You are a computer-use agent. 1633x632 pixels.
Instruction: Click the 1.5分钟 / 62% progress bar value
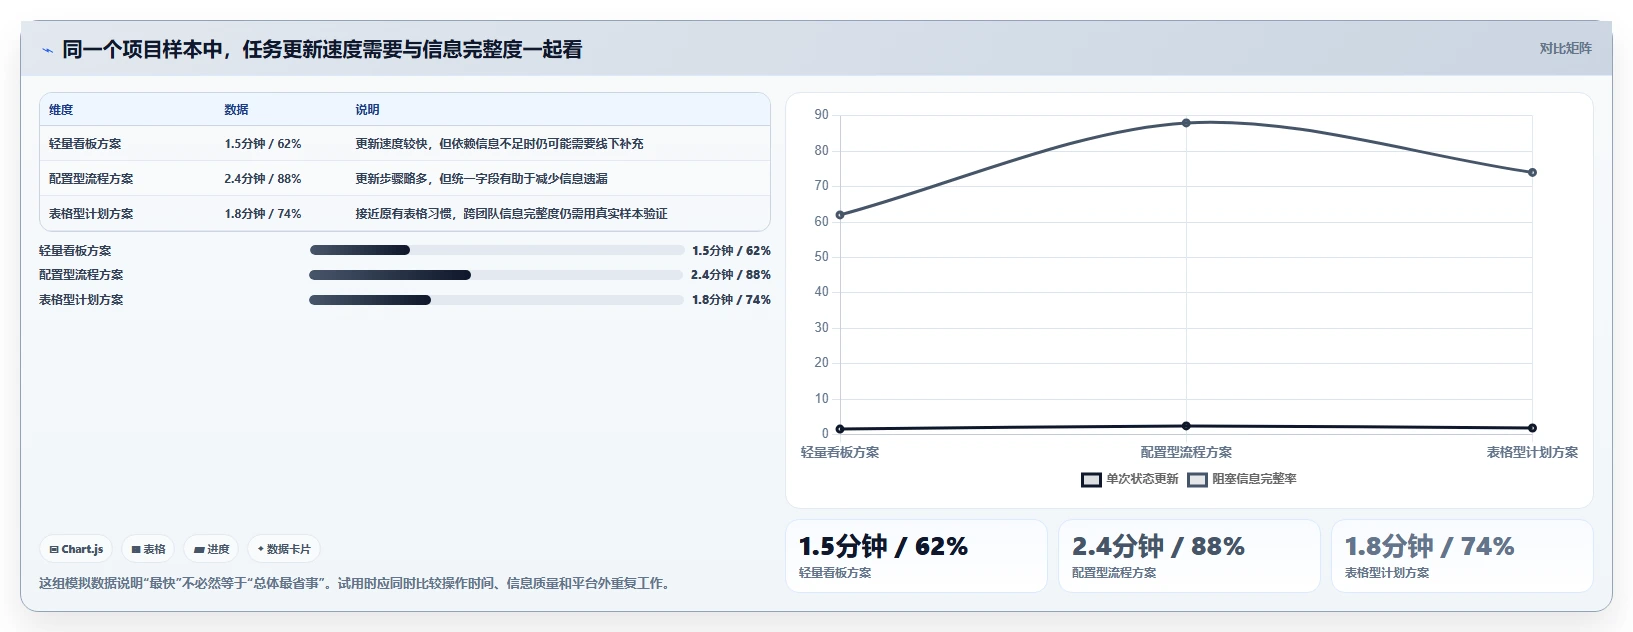(731, 251)
